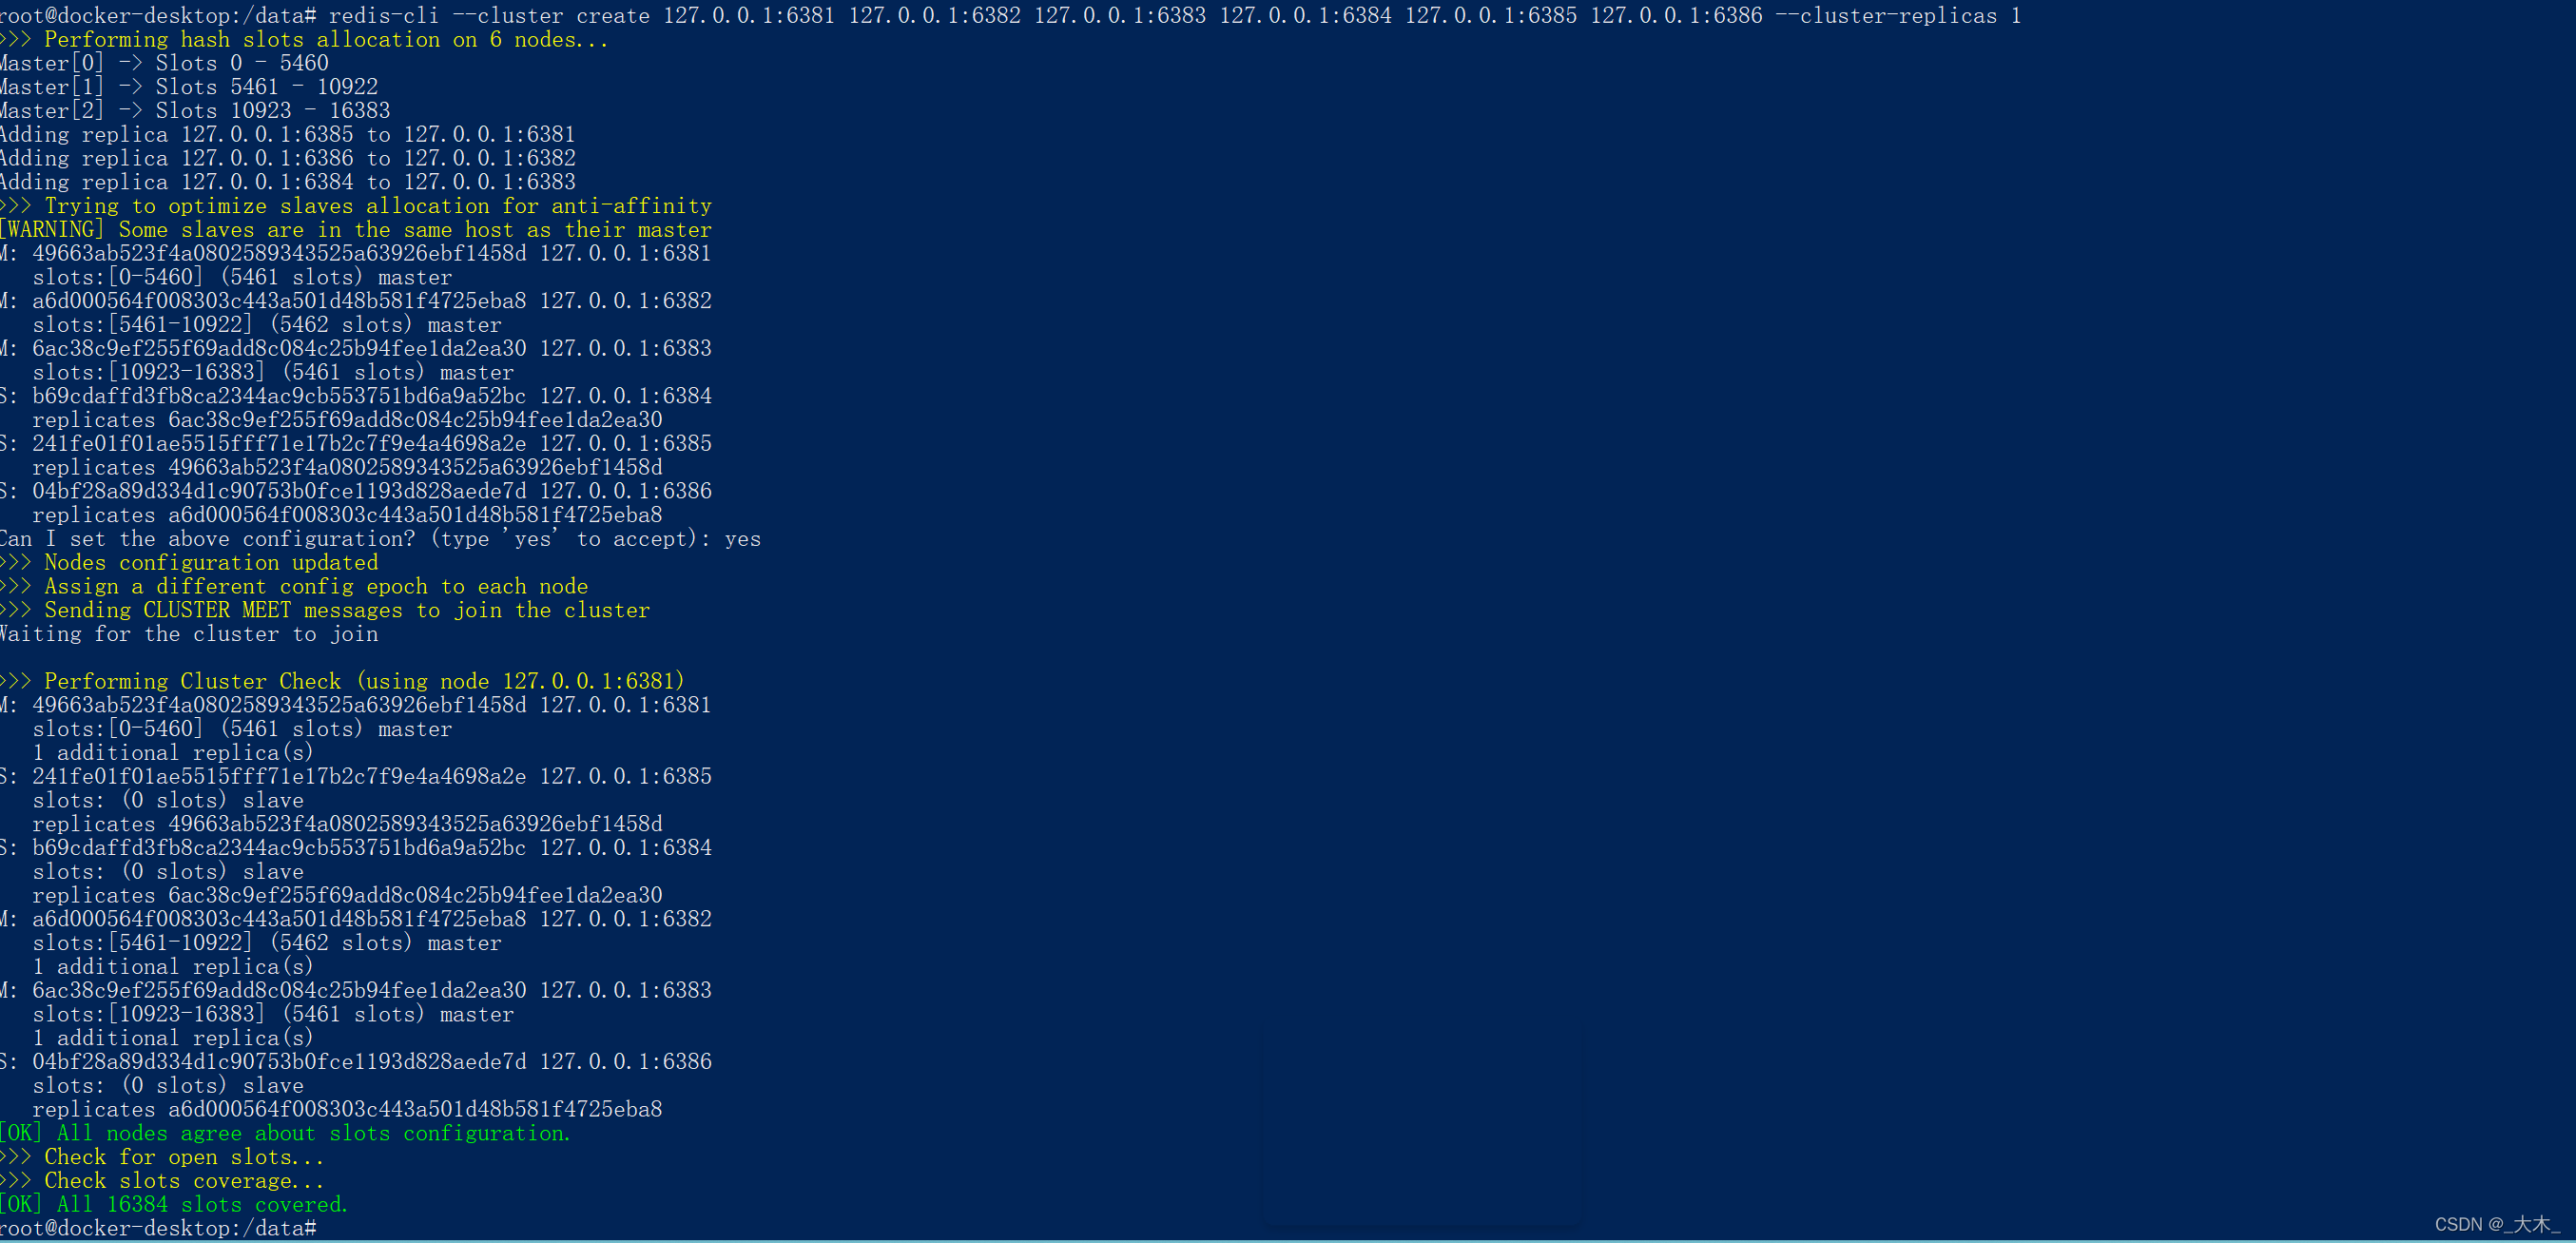This screenshot has height=1243, width=2576.
Task: Click the --cluster-replicas 1 flag text
Action: 1897,16
